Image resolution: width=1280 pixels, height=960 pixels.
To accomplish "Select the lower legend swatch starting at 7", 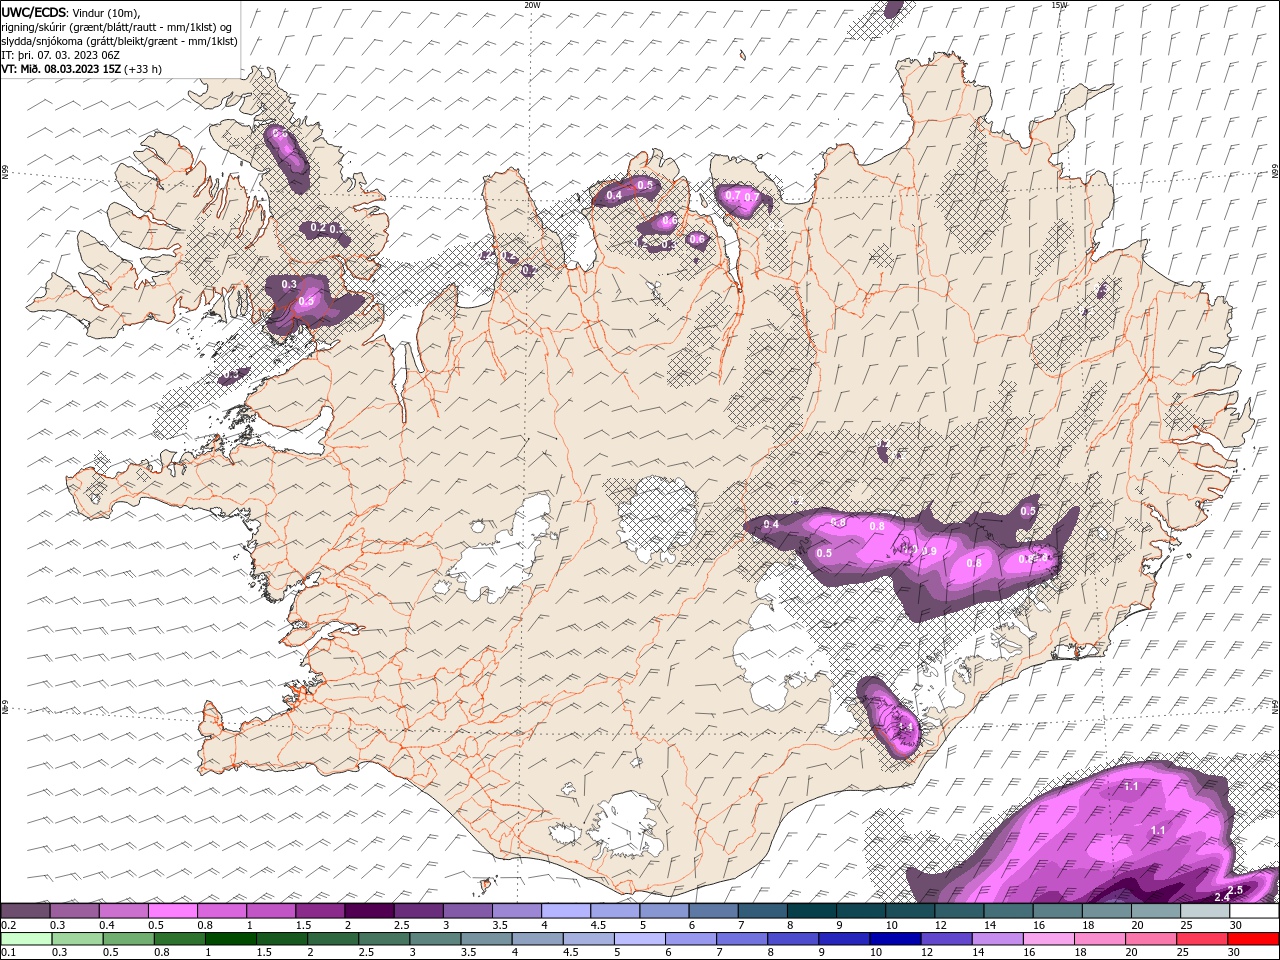I will point(741,939).
